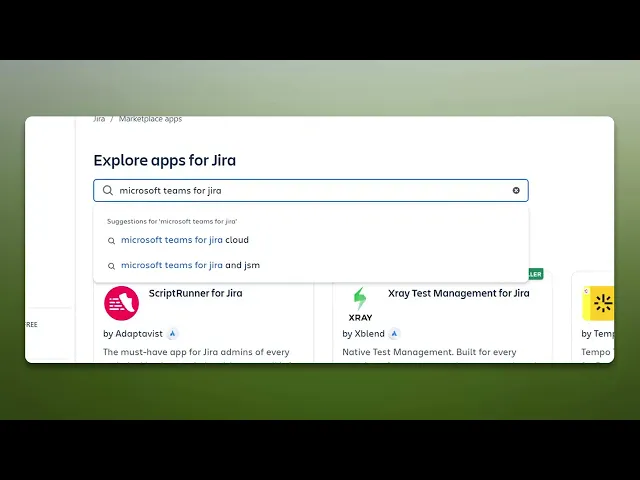Click the search icon beside the 'and jsm' suggestion
This screenshot has height=480, width=640.
111,266
